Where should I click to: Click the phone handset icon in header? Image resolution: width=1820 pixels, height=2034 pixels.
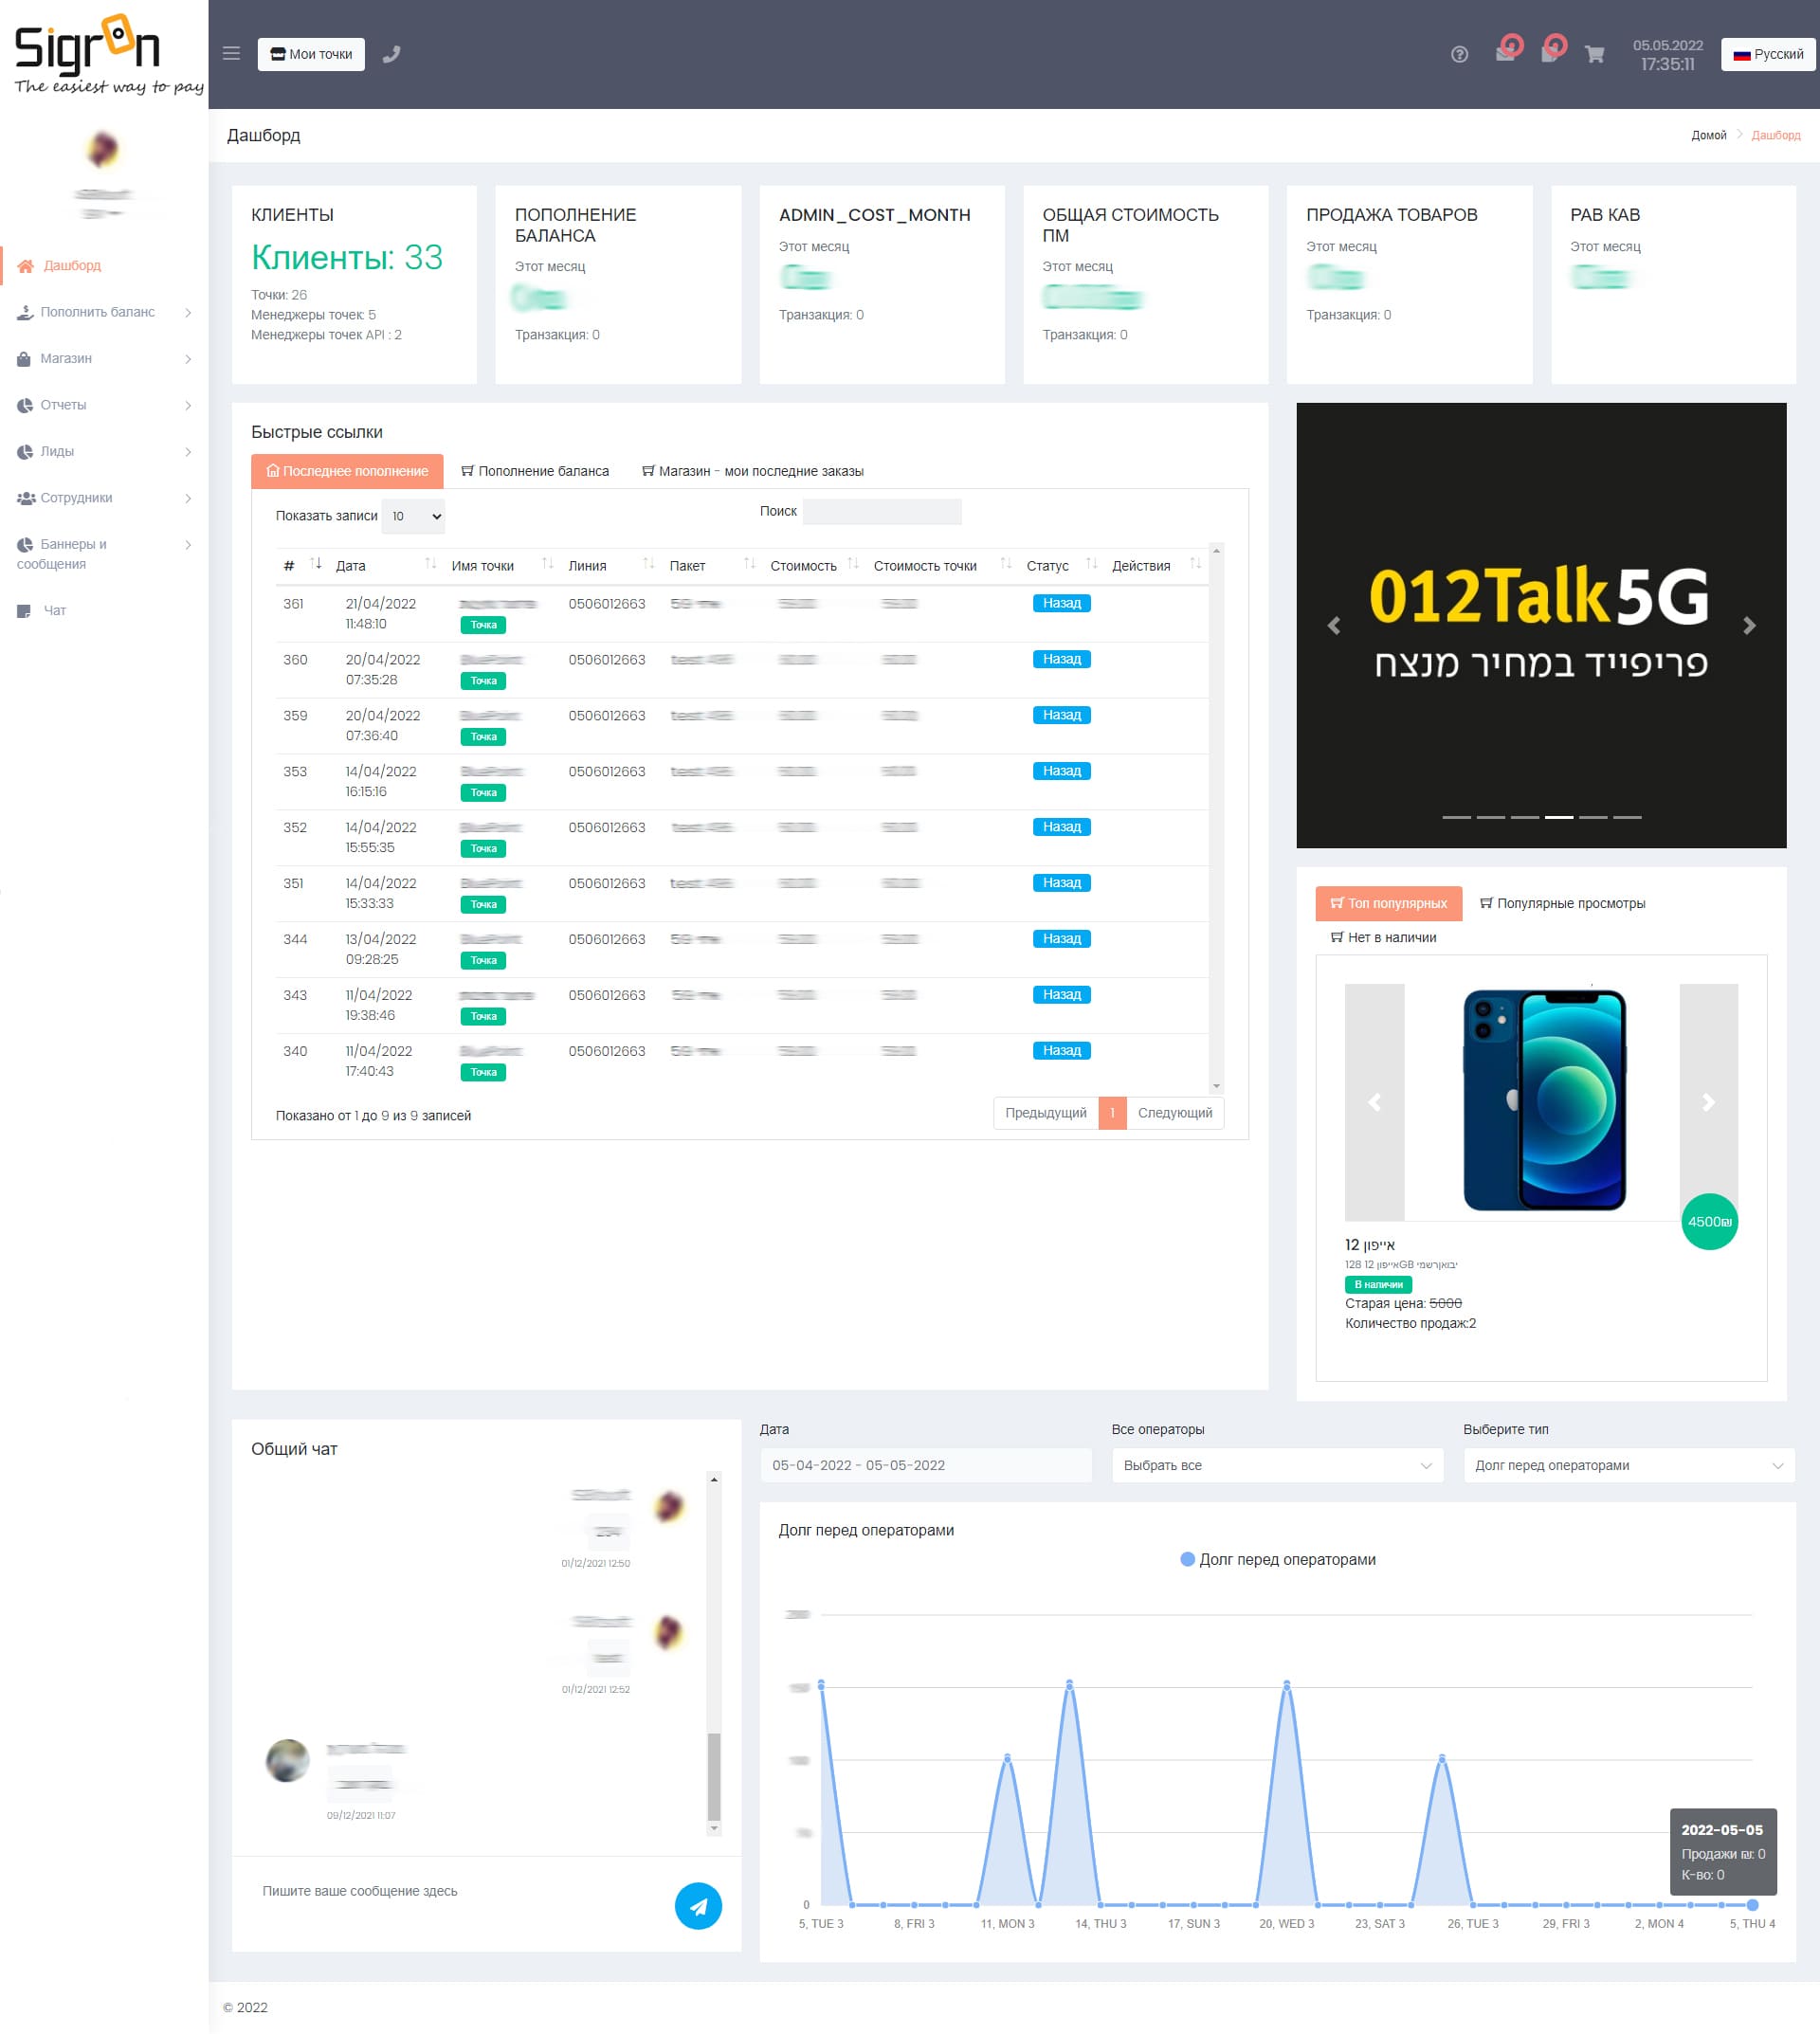point(392,54)
